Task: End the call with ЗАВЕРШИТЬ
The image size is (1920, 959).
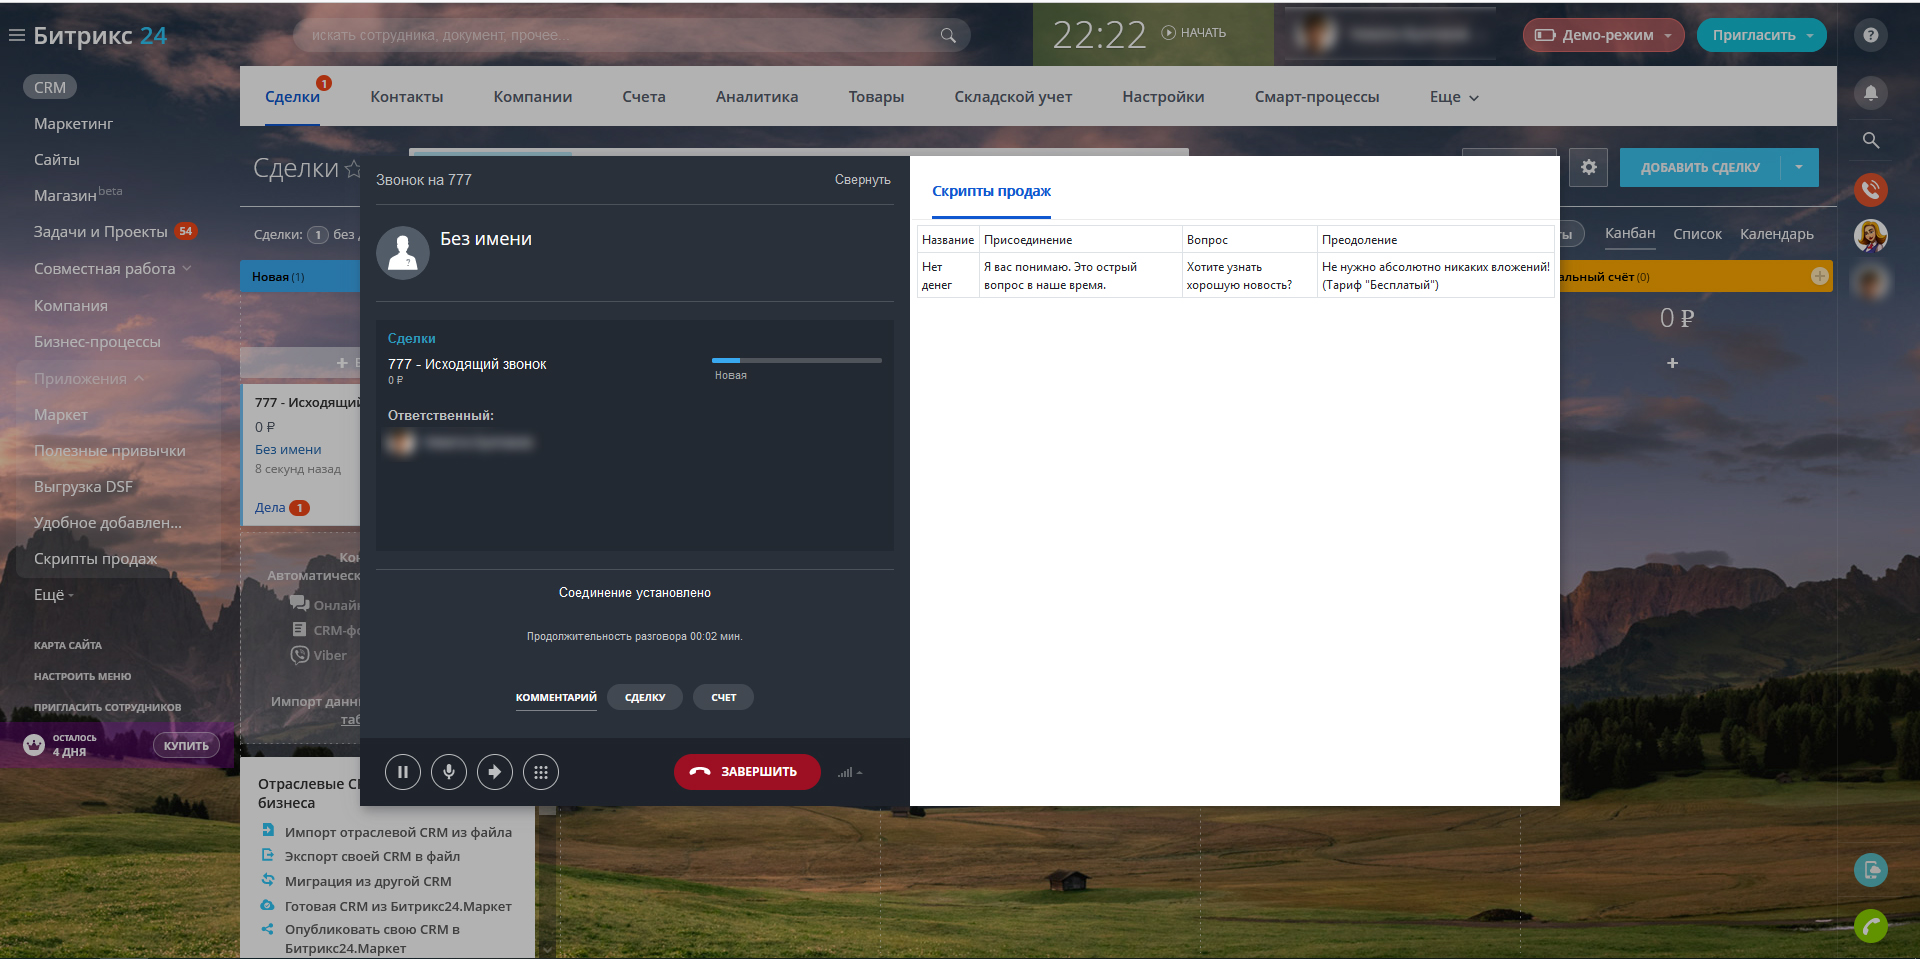Action: [747, 771]
